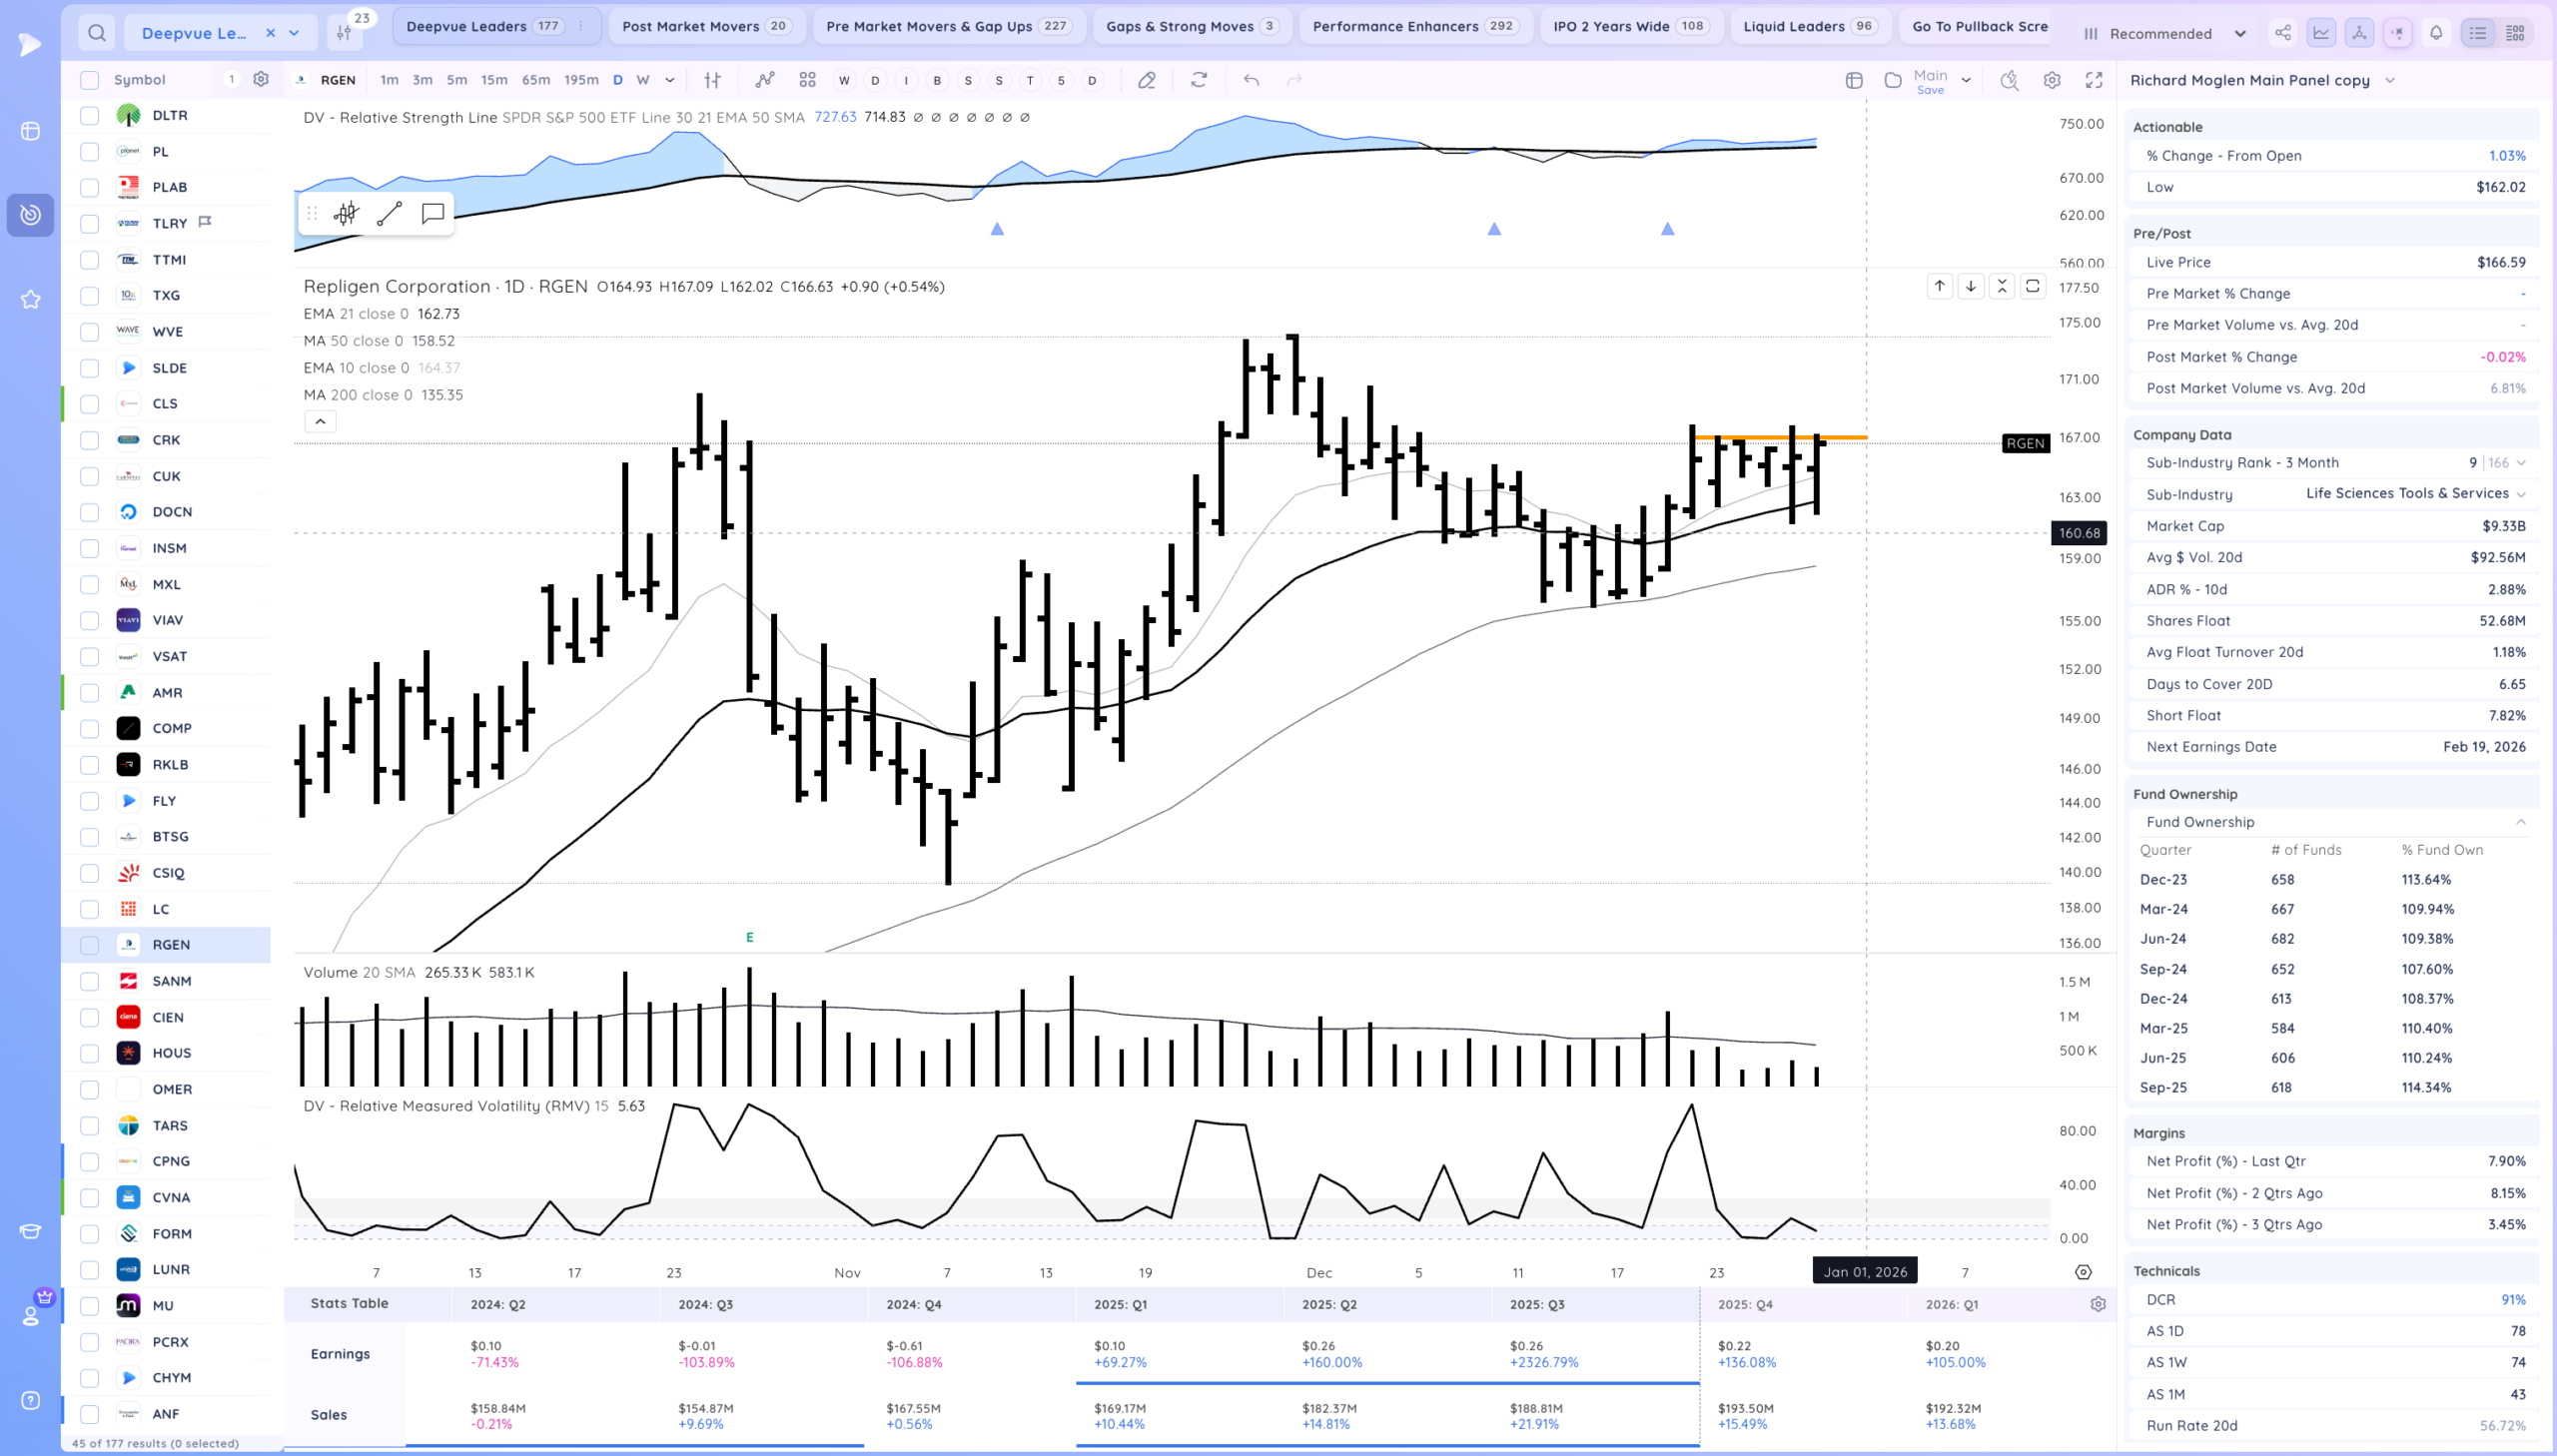Collapse the Fund Ownership section
2557x1456 pixels.
[x=2521, y=822]
